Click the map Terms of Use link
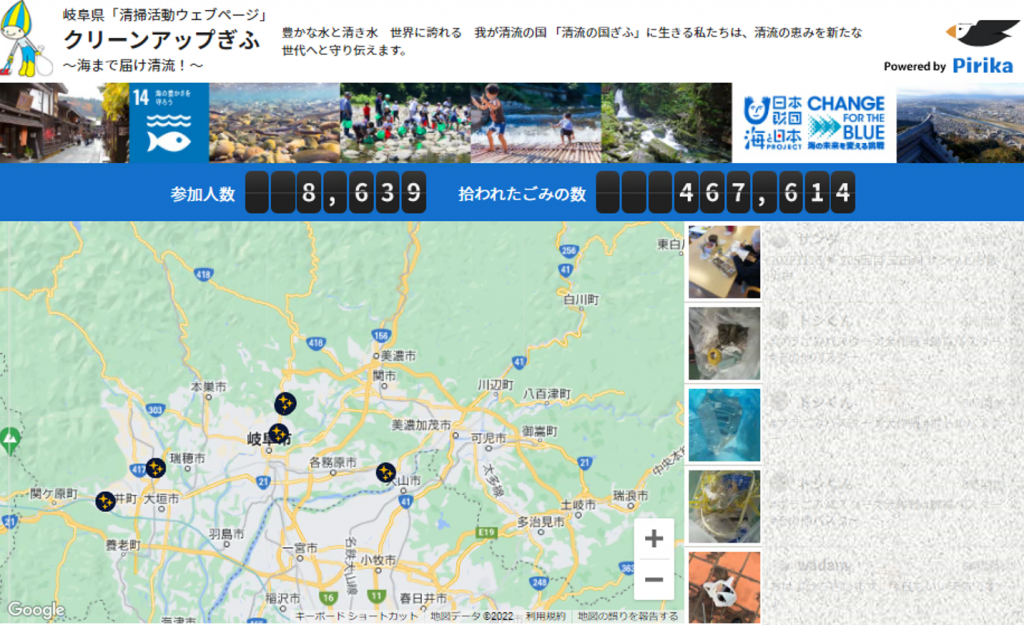 545,617
